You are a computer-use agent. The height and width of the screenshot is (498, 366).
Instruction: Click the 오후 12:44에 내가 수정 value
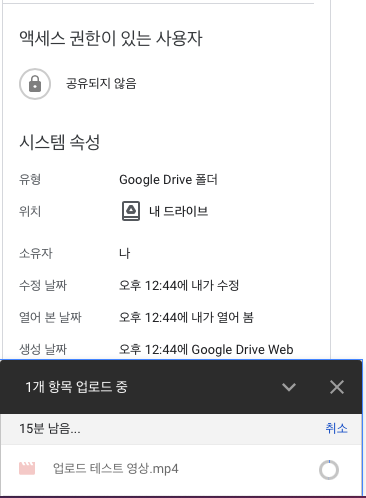[x=179, y=285]
